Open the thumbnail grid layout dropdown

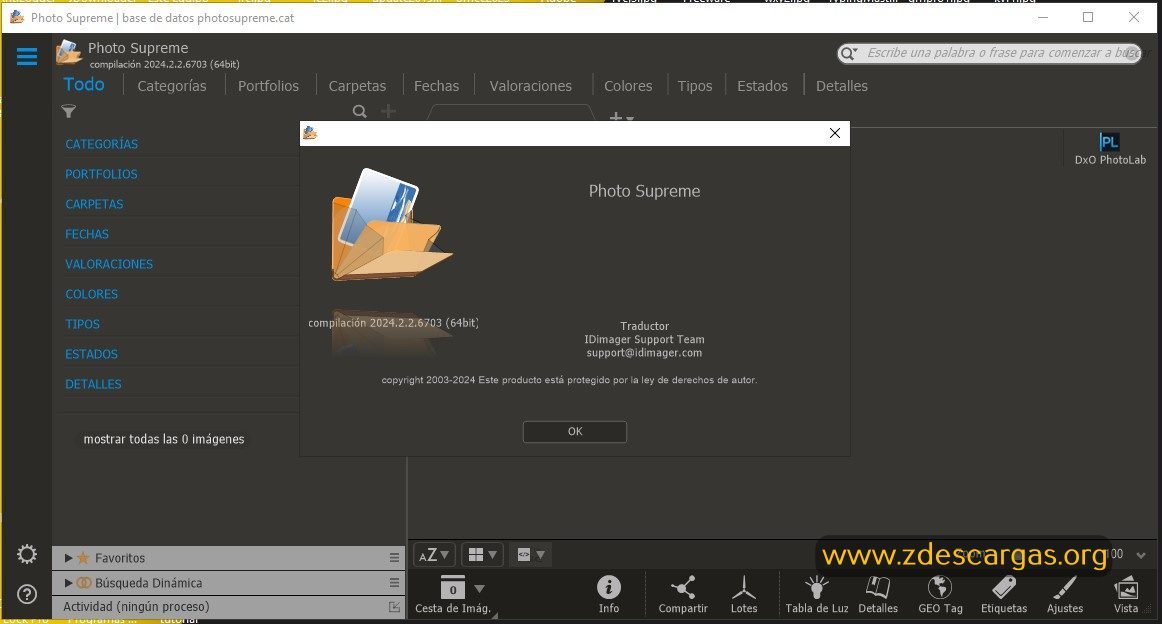(482, 554)
